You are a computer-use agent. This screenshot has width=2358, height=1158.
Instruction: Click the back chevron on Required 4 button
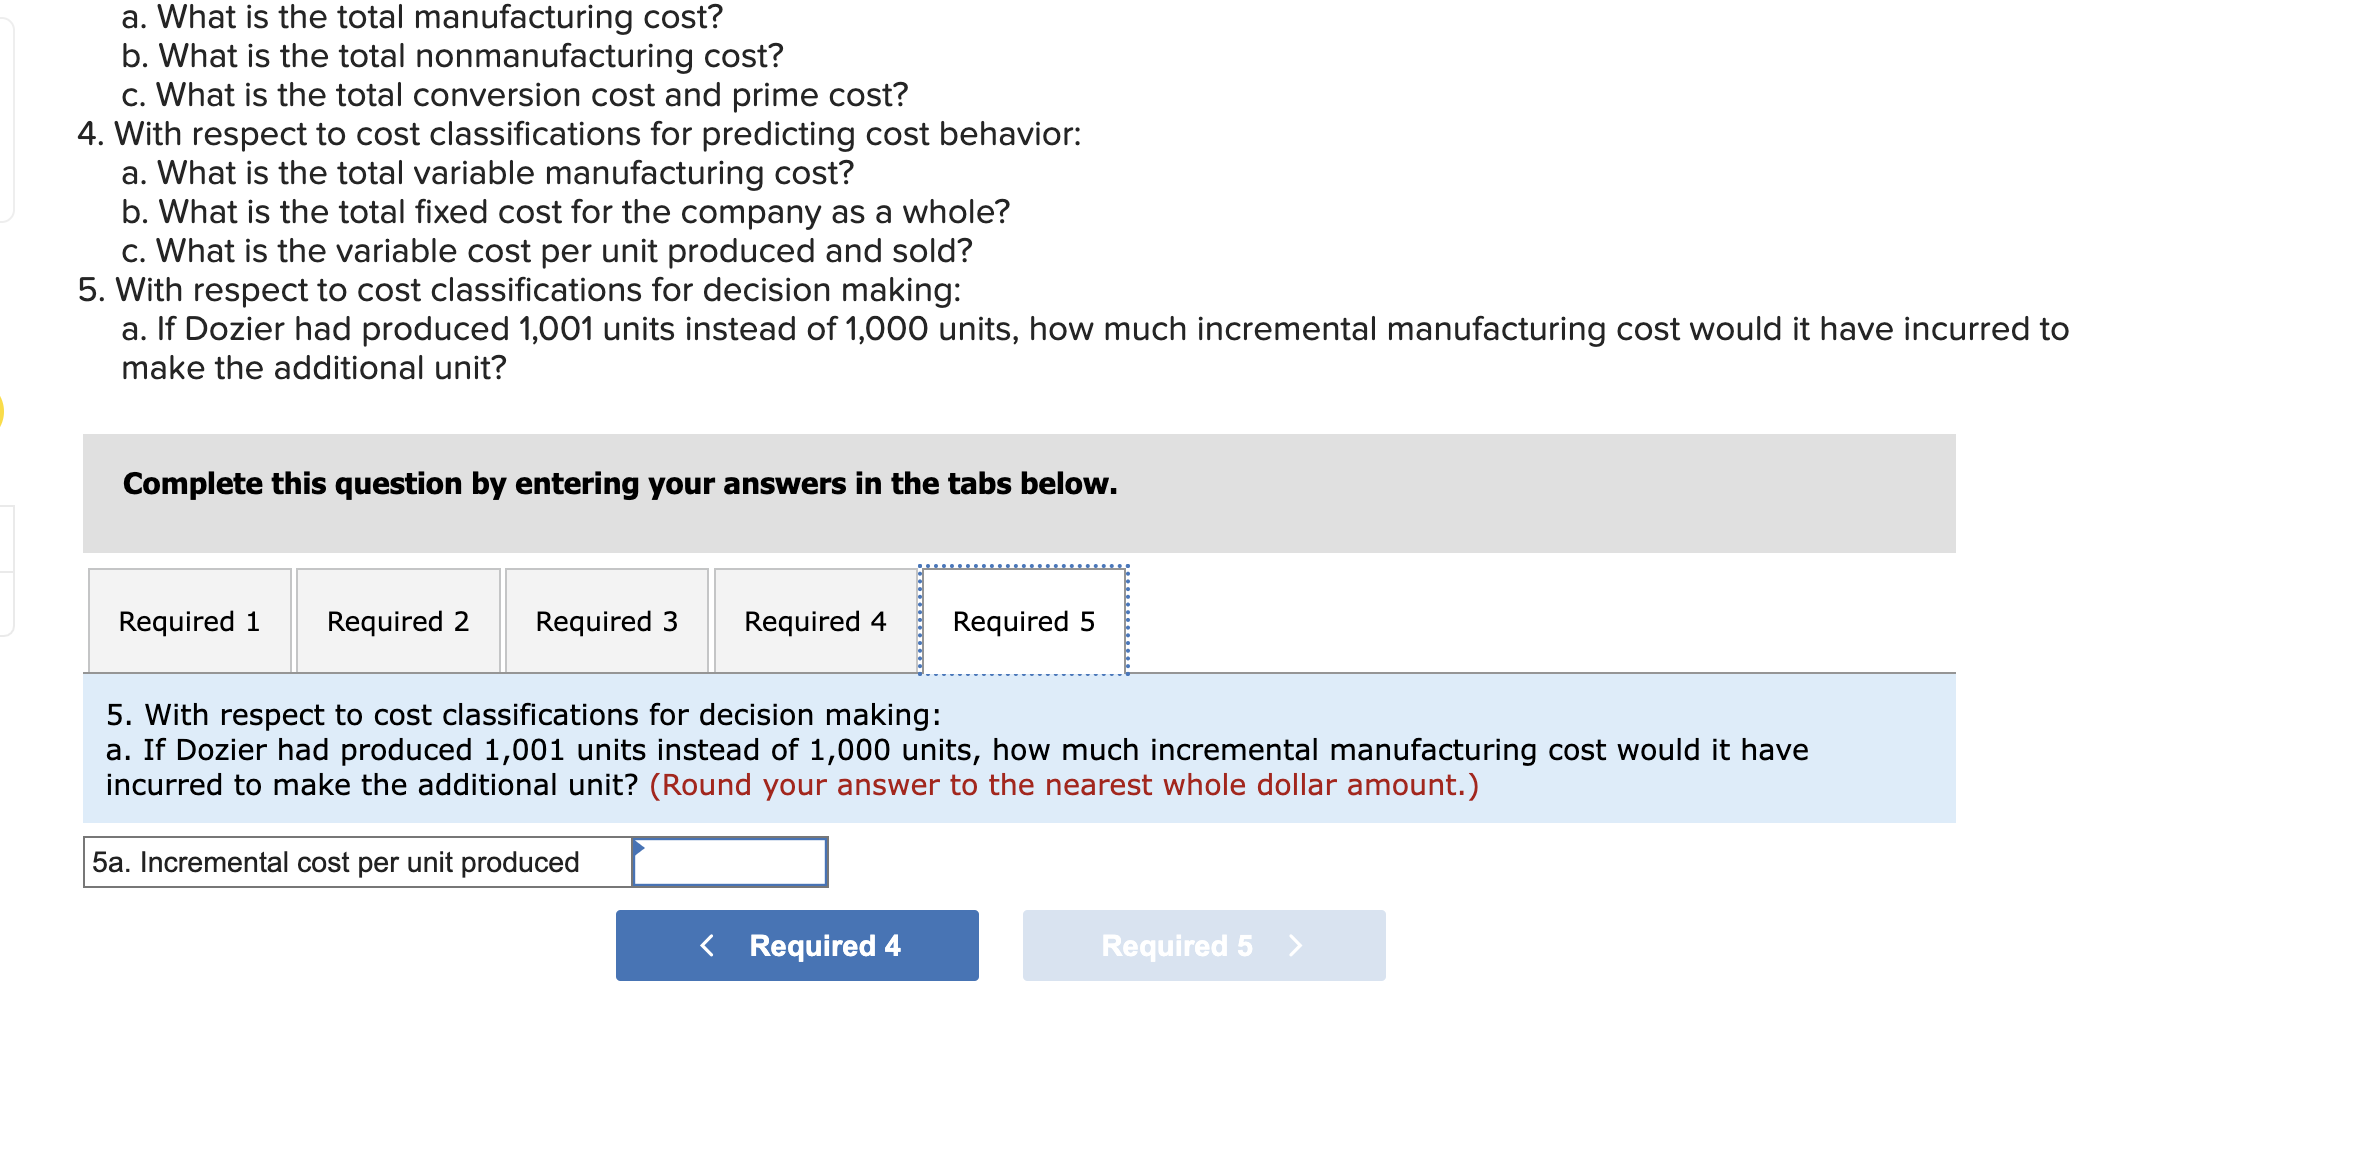tap(708, 945)
